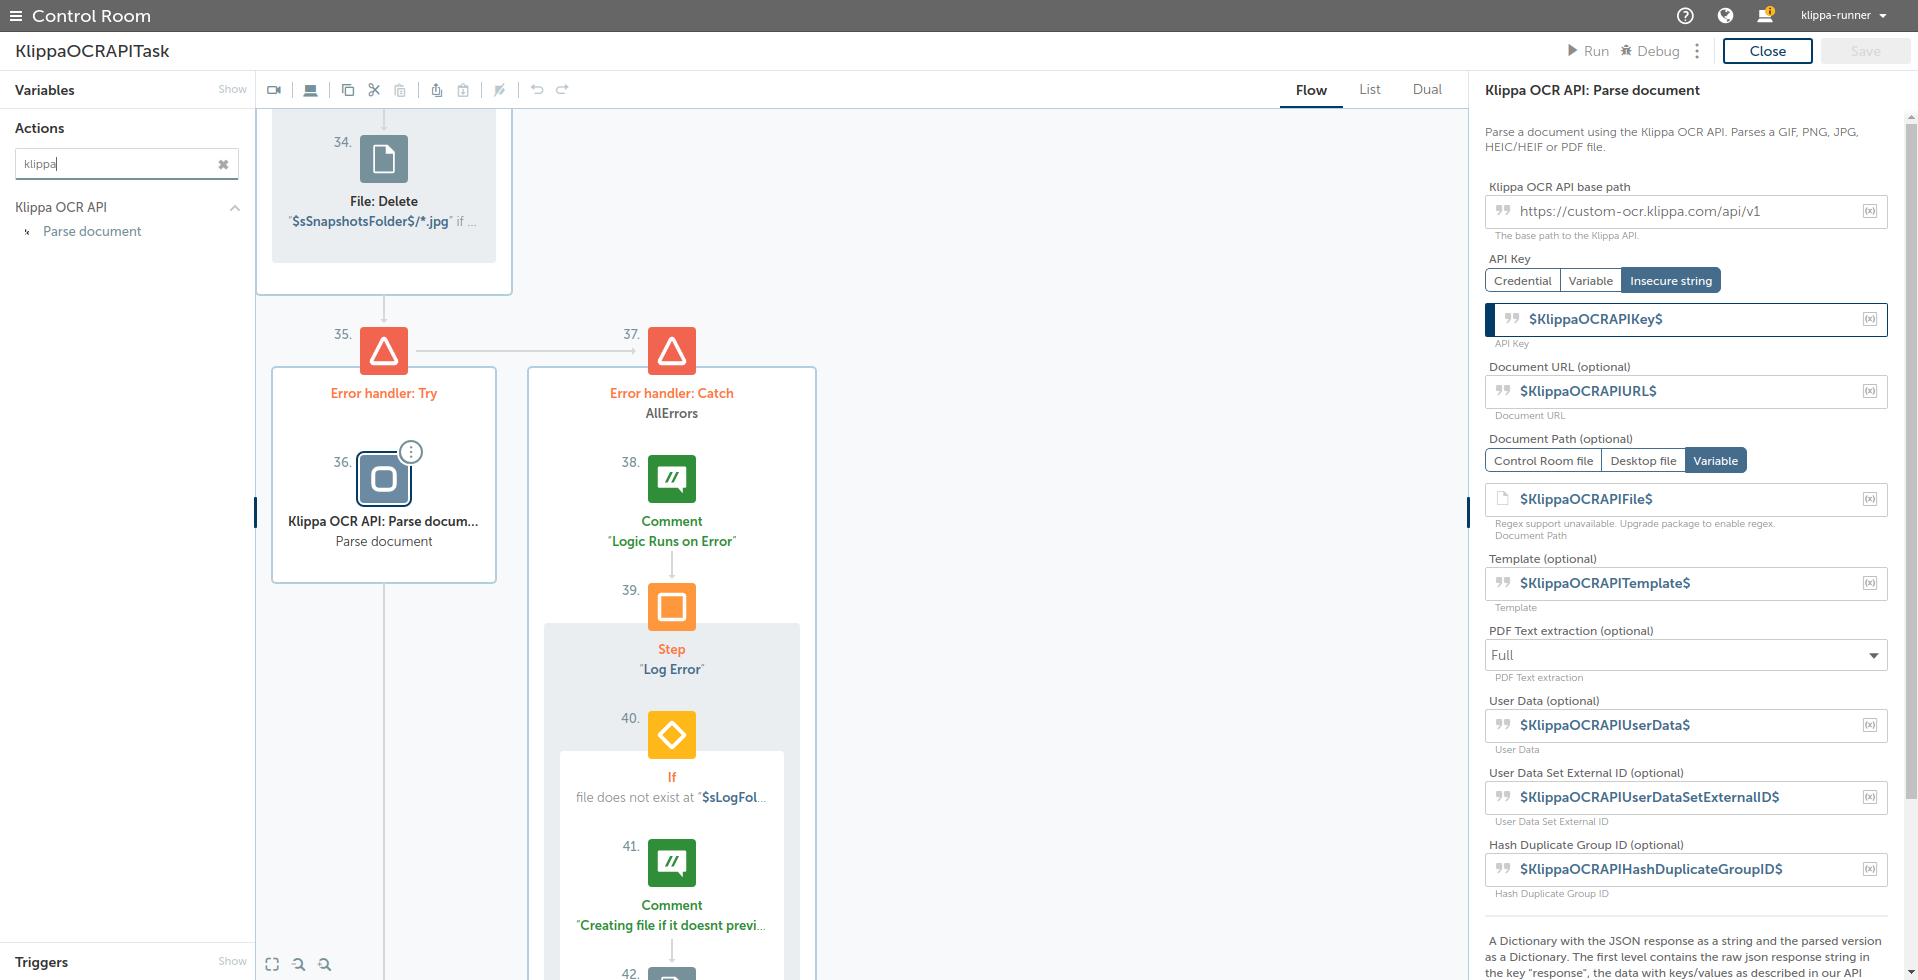
Task: Click the disable action toolbar icon
Action: (x=500, y=90)
